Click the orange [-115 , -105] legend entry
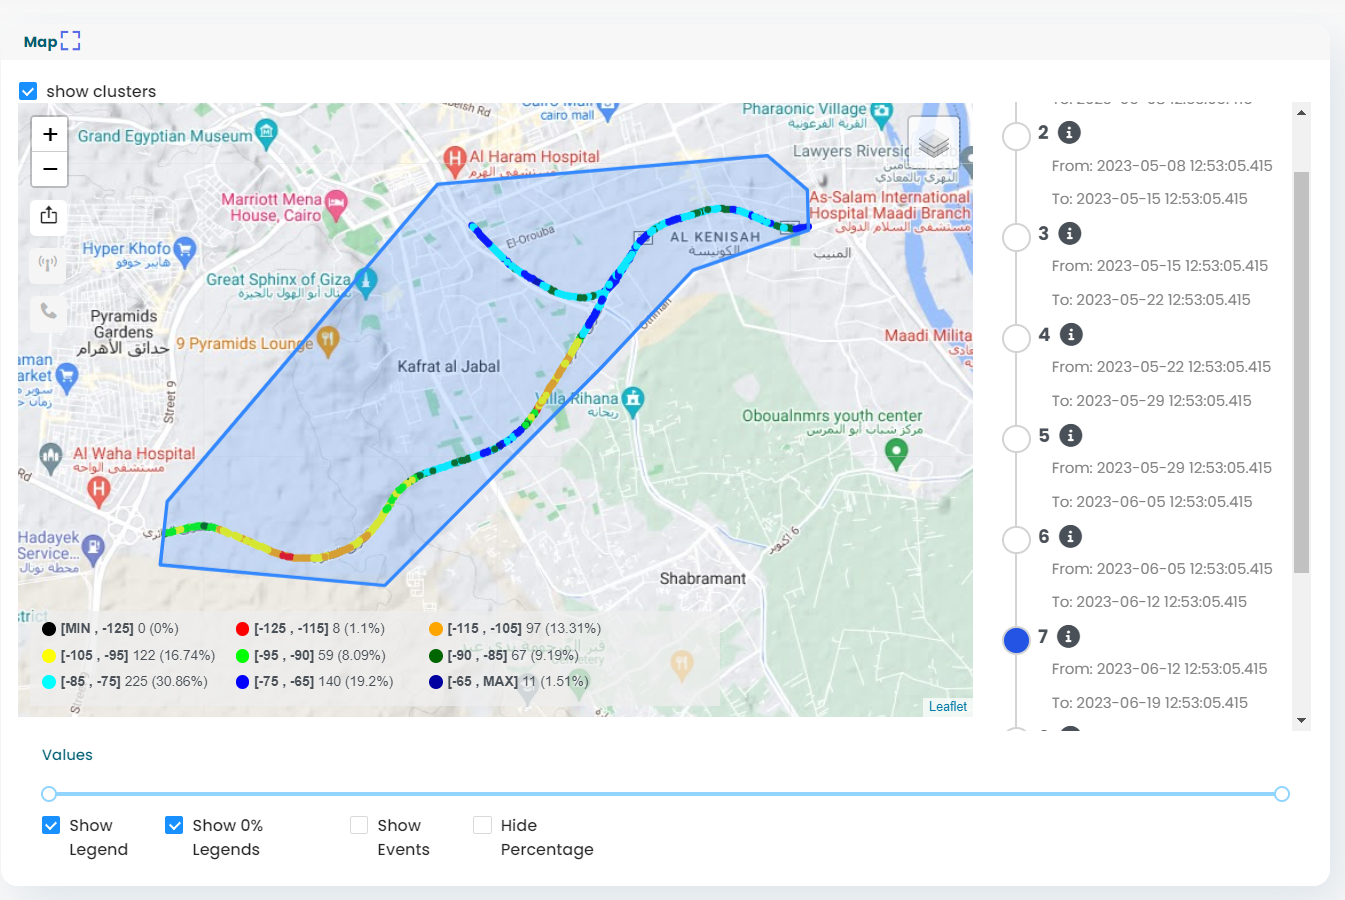The width and height of the screenshot is (1345, 900). tap(515, 629)
